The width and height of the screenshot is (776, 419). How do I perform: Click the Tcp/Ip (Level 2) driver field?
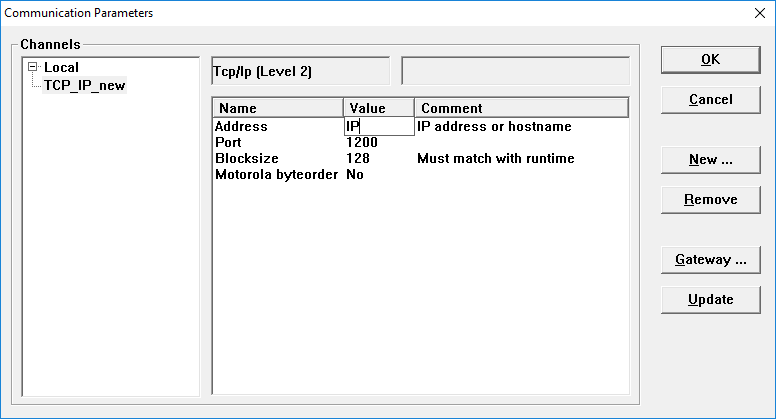300,71
